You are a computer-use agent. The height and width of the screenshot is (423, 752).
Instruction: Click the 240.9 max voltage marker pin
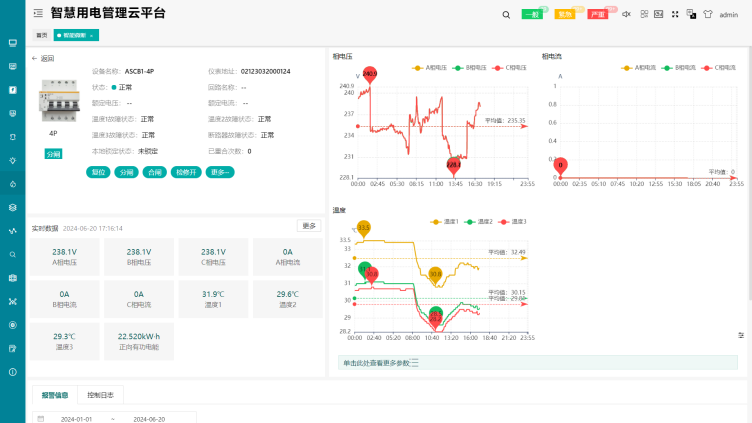[370, 74]
